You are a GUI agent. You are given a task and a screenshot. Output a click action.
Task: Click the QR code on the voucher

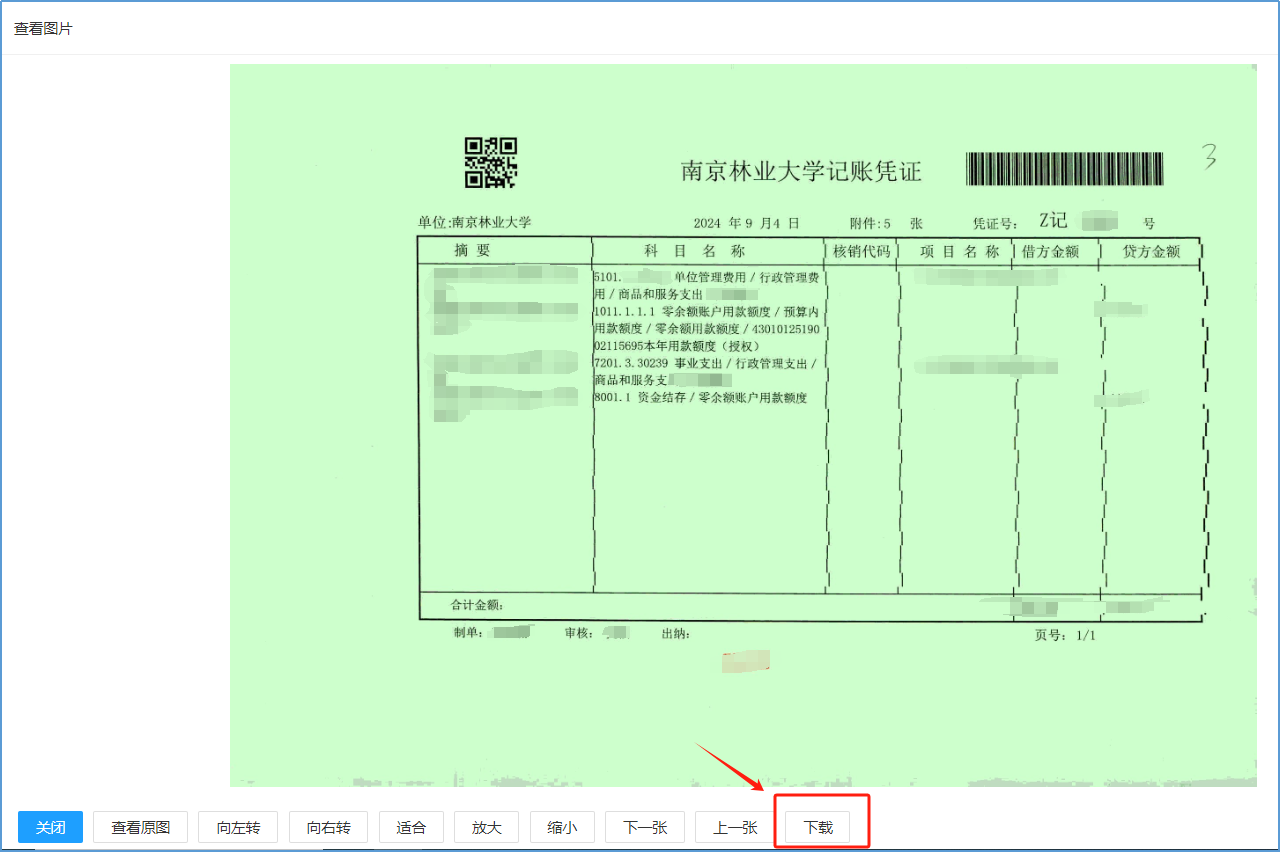(490, 163)
